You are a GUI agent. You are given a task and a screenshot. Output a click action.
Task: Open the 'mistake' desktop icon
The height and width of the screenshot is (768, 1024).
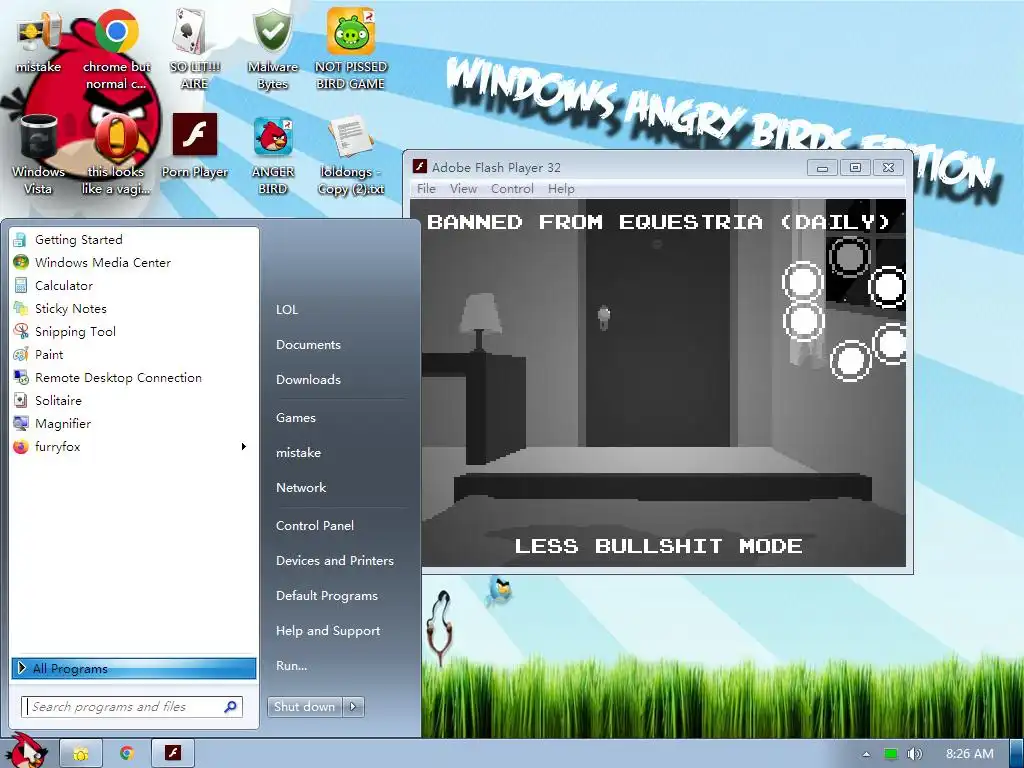point(39,42)
